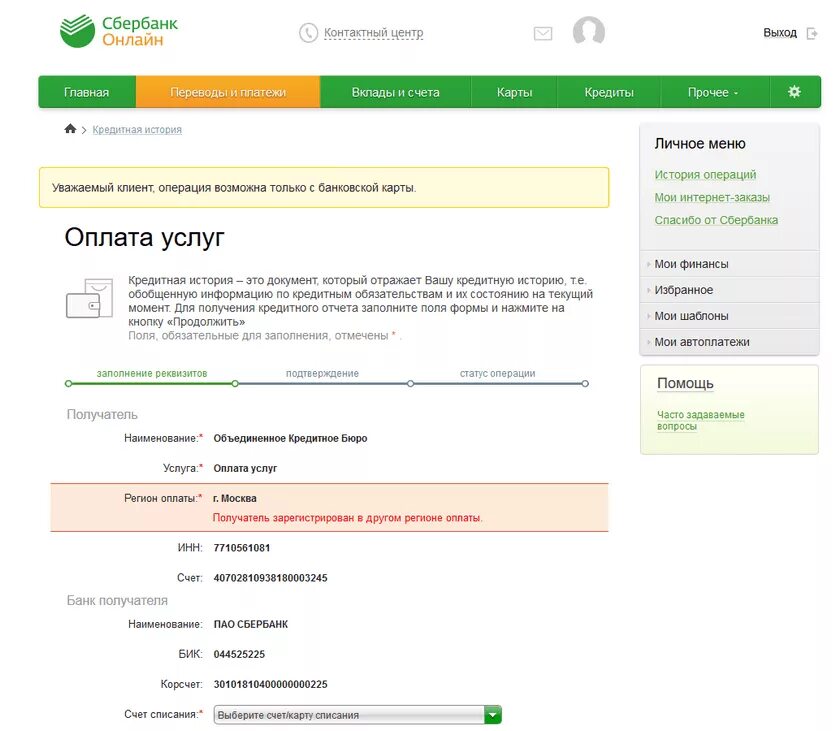
Task: Click Выход to log out
Action: 780,33
